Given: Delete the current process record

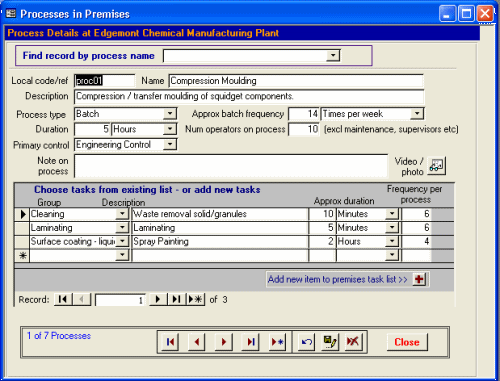Looking at the screenshot, I should coord(353,342).
